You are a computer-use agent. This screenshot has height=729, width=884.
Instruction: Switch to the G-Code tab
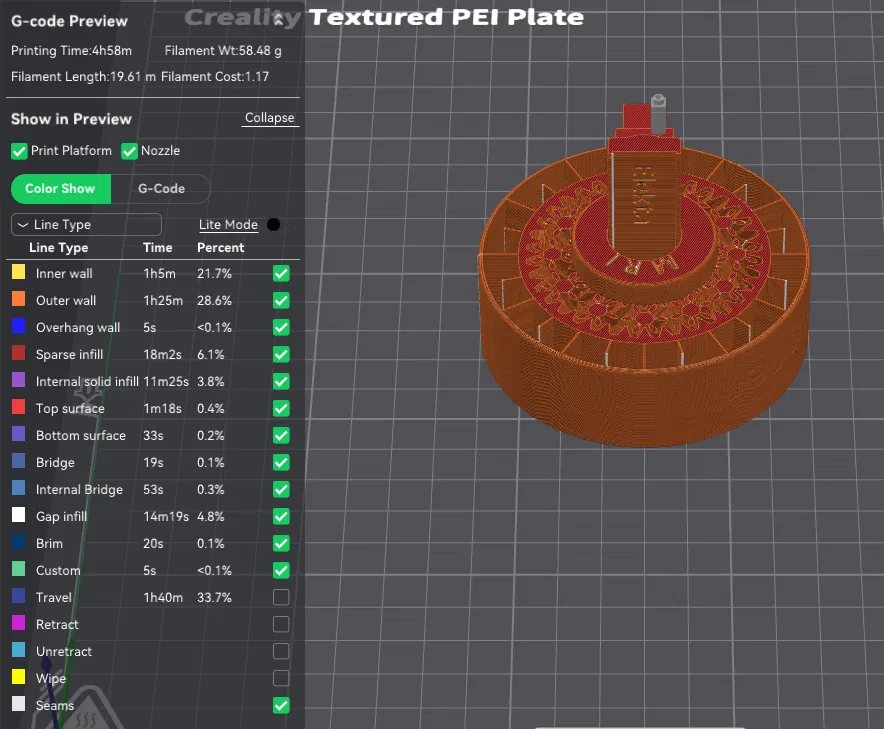click(161, 189)
